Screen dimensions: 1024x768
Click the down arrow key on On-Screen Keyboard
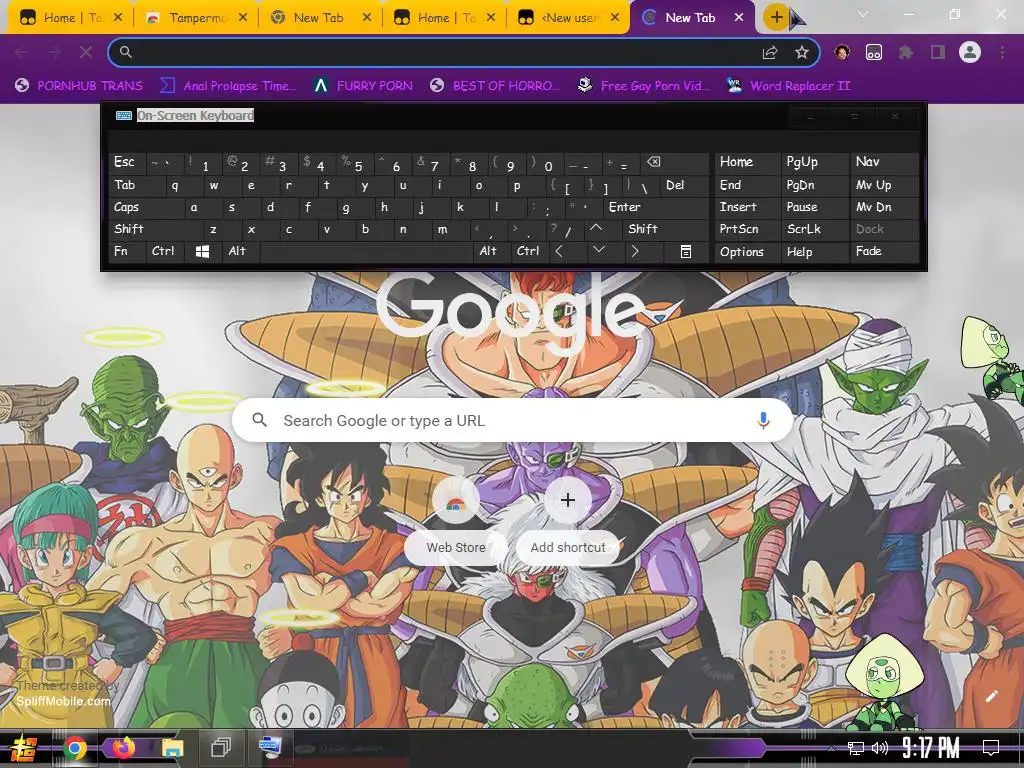click(598, 251)
